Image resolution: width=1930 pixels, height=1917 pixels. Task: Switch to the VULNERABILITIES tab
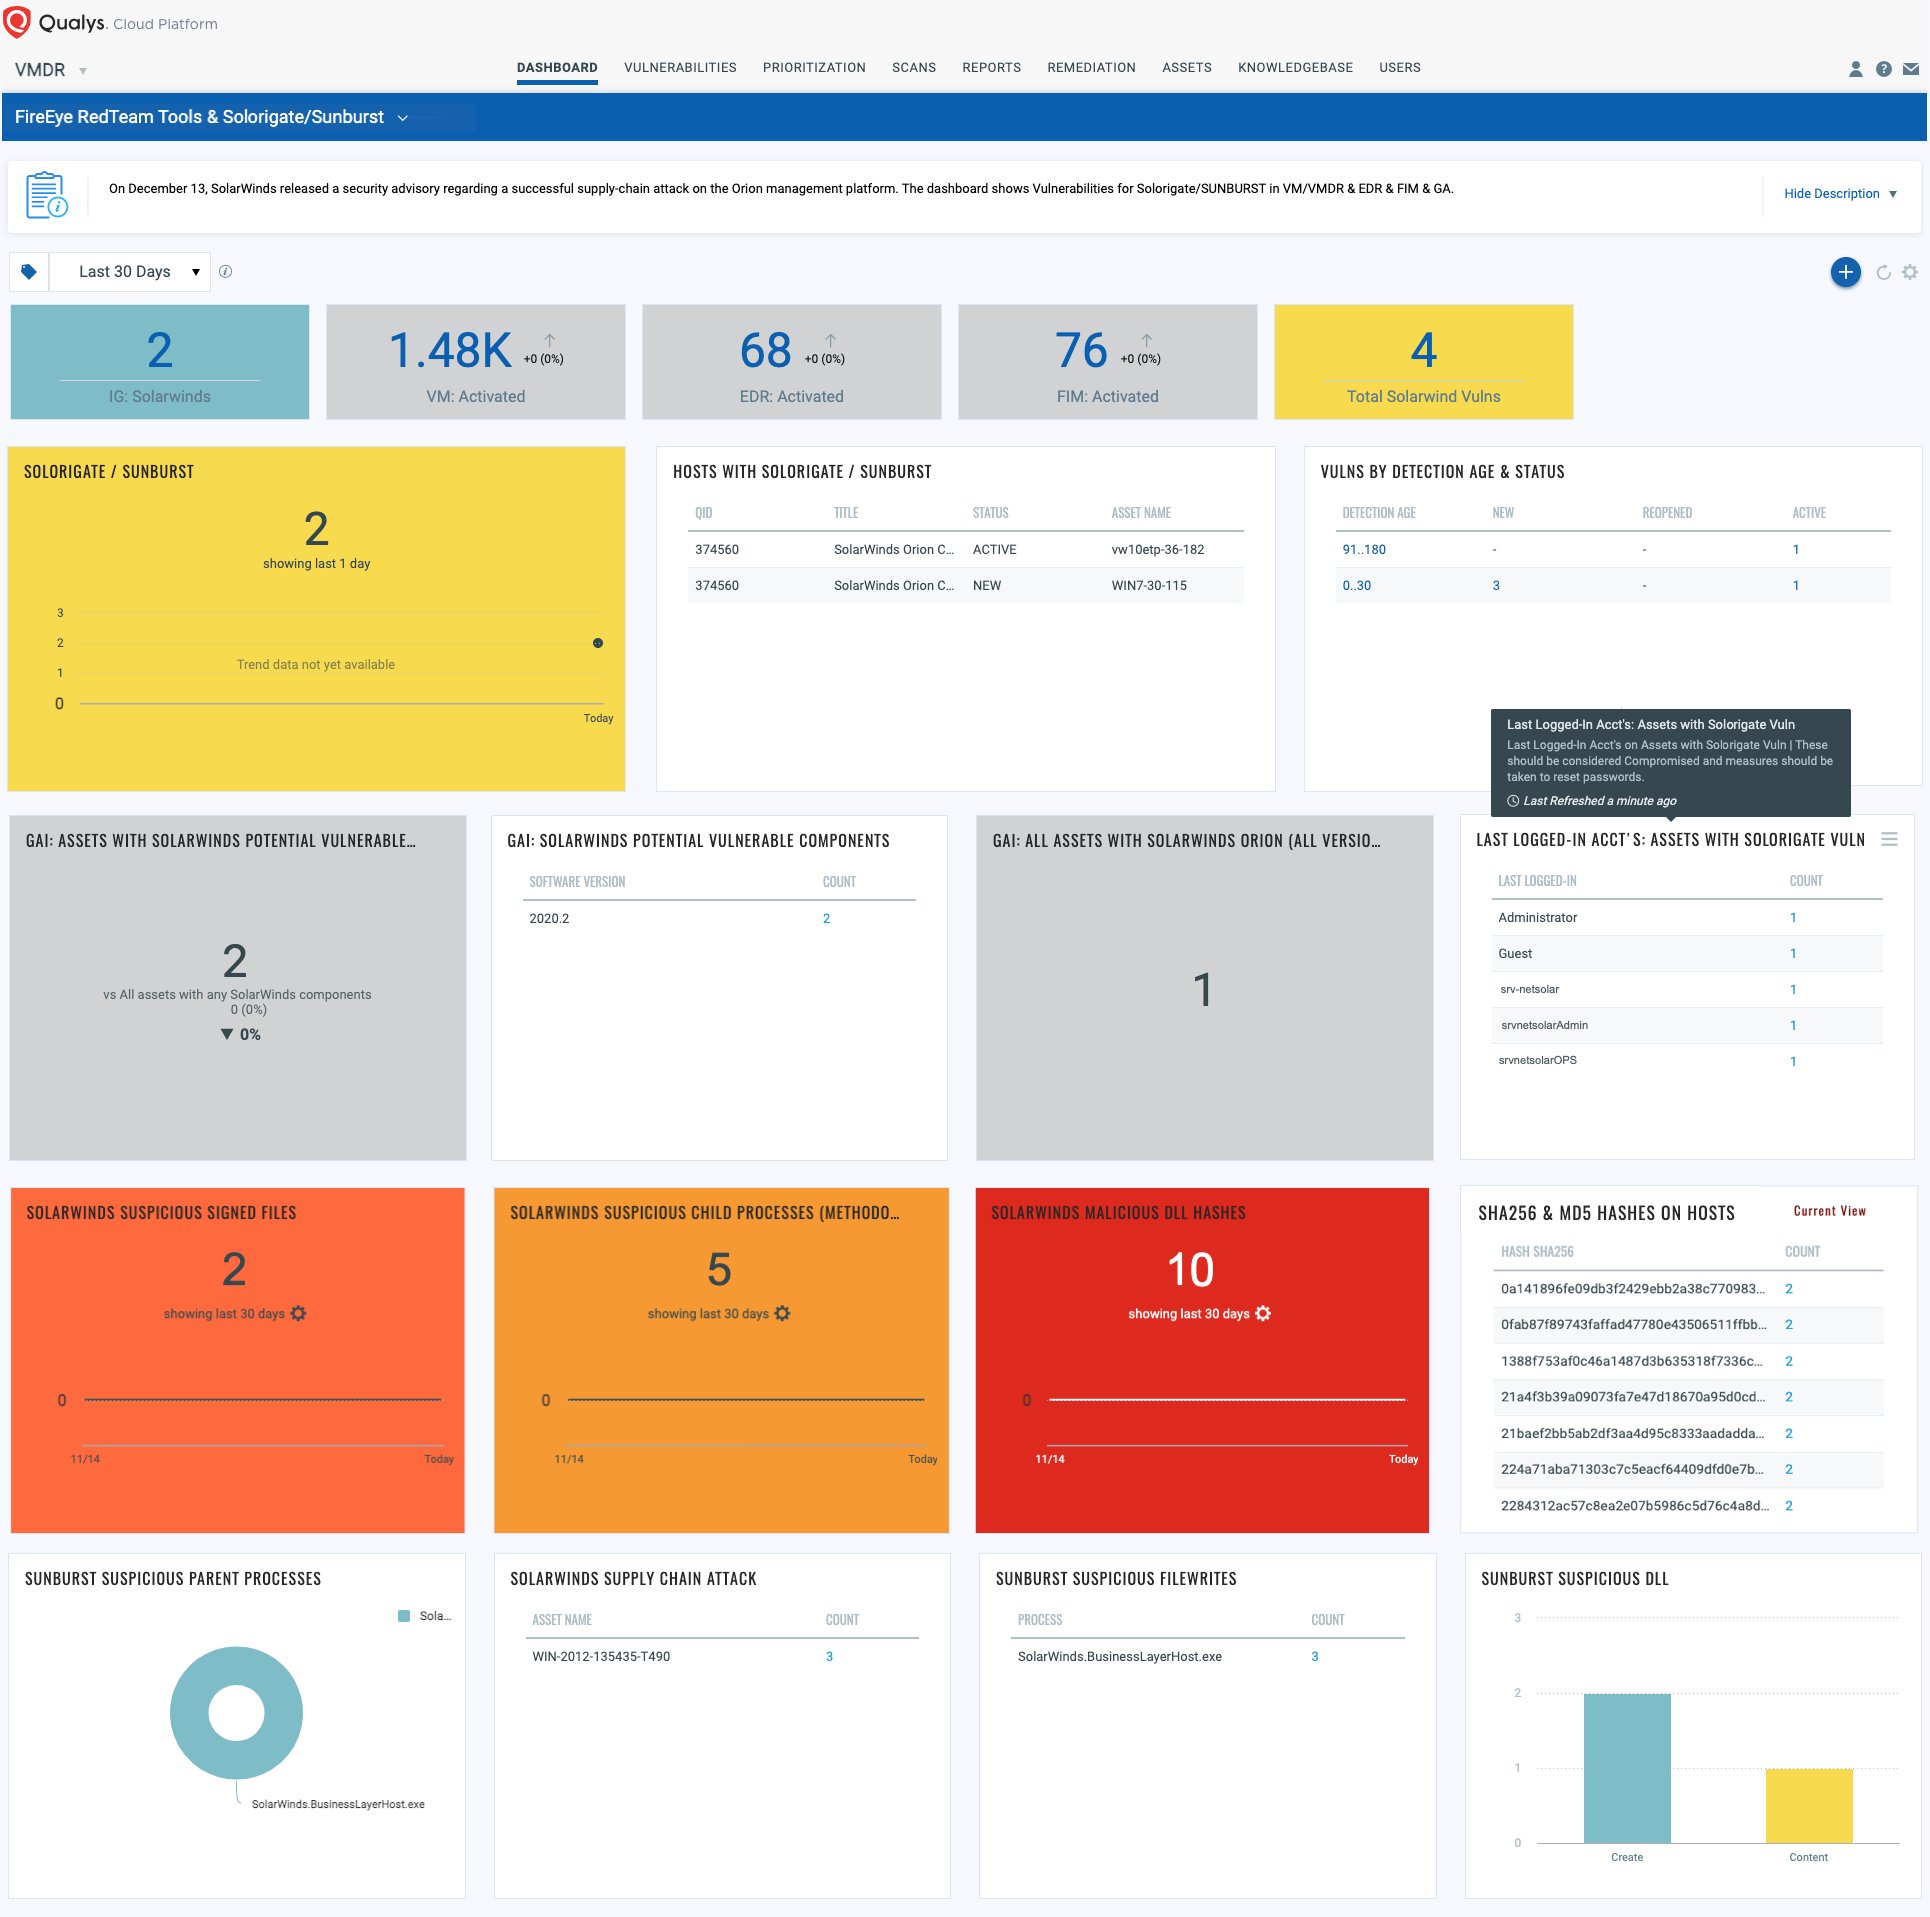(680, 67)
